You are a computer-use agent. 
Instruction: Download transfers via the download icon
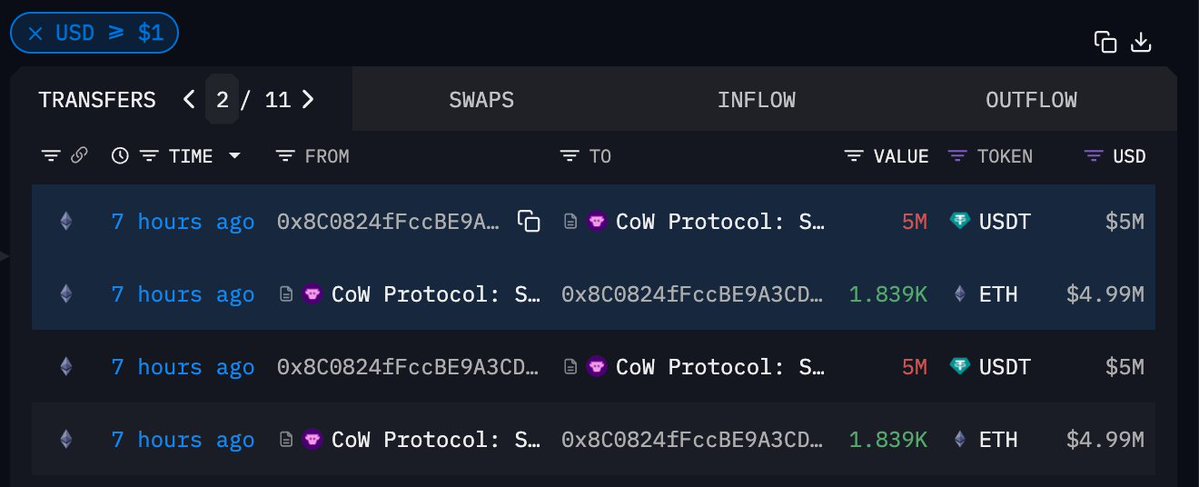(x=1141, y=42)
